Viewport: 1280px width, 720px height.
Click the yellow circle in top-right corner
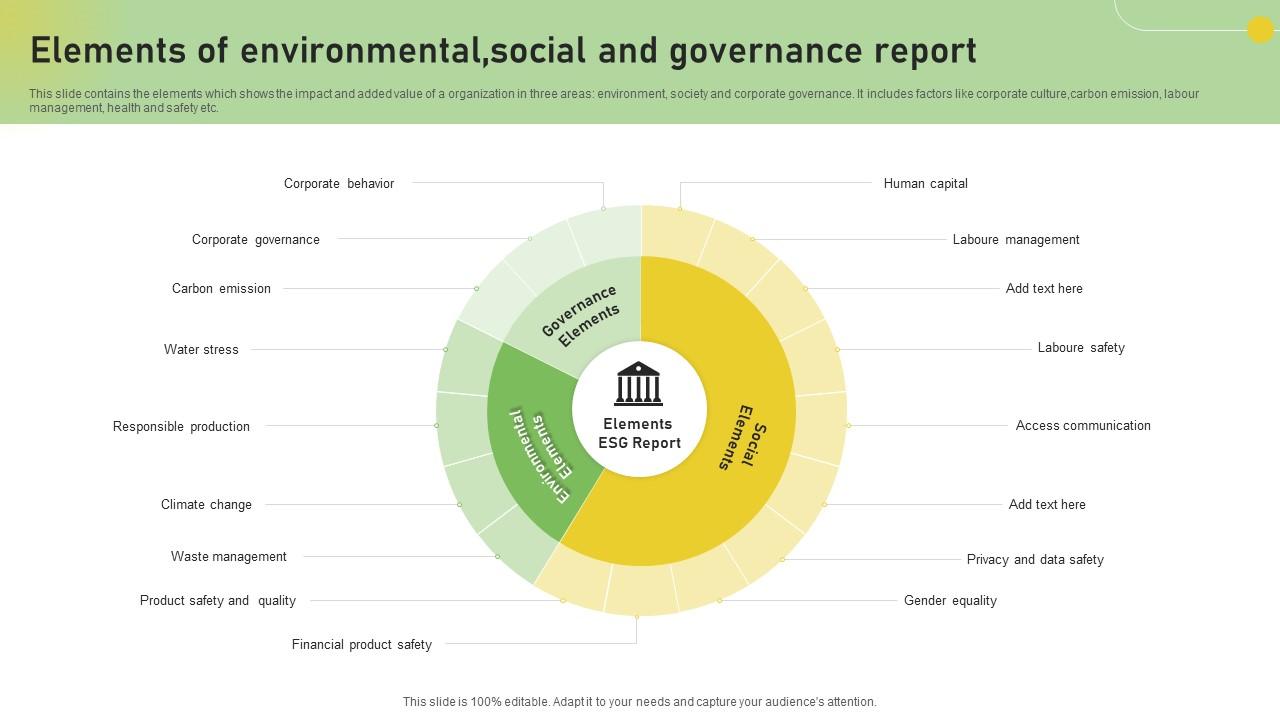point(1260,30)
